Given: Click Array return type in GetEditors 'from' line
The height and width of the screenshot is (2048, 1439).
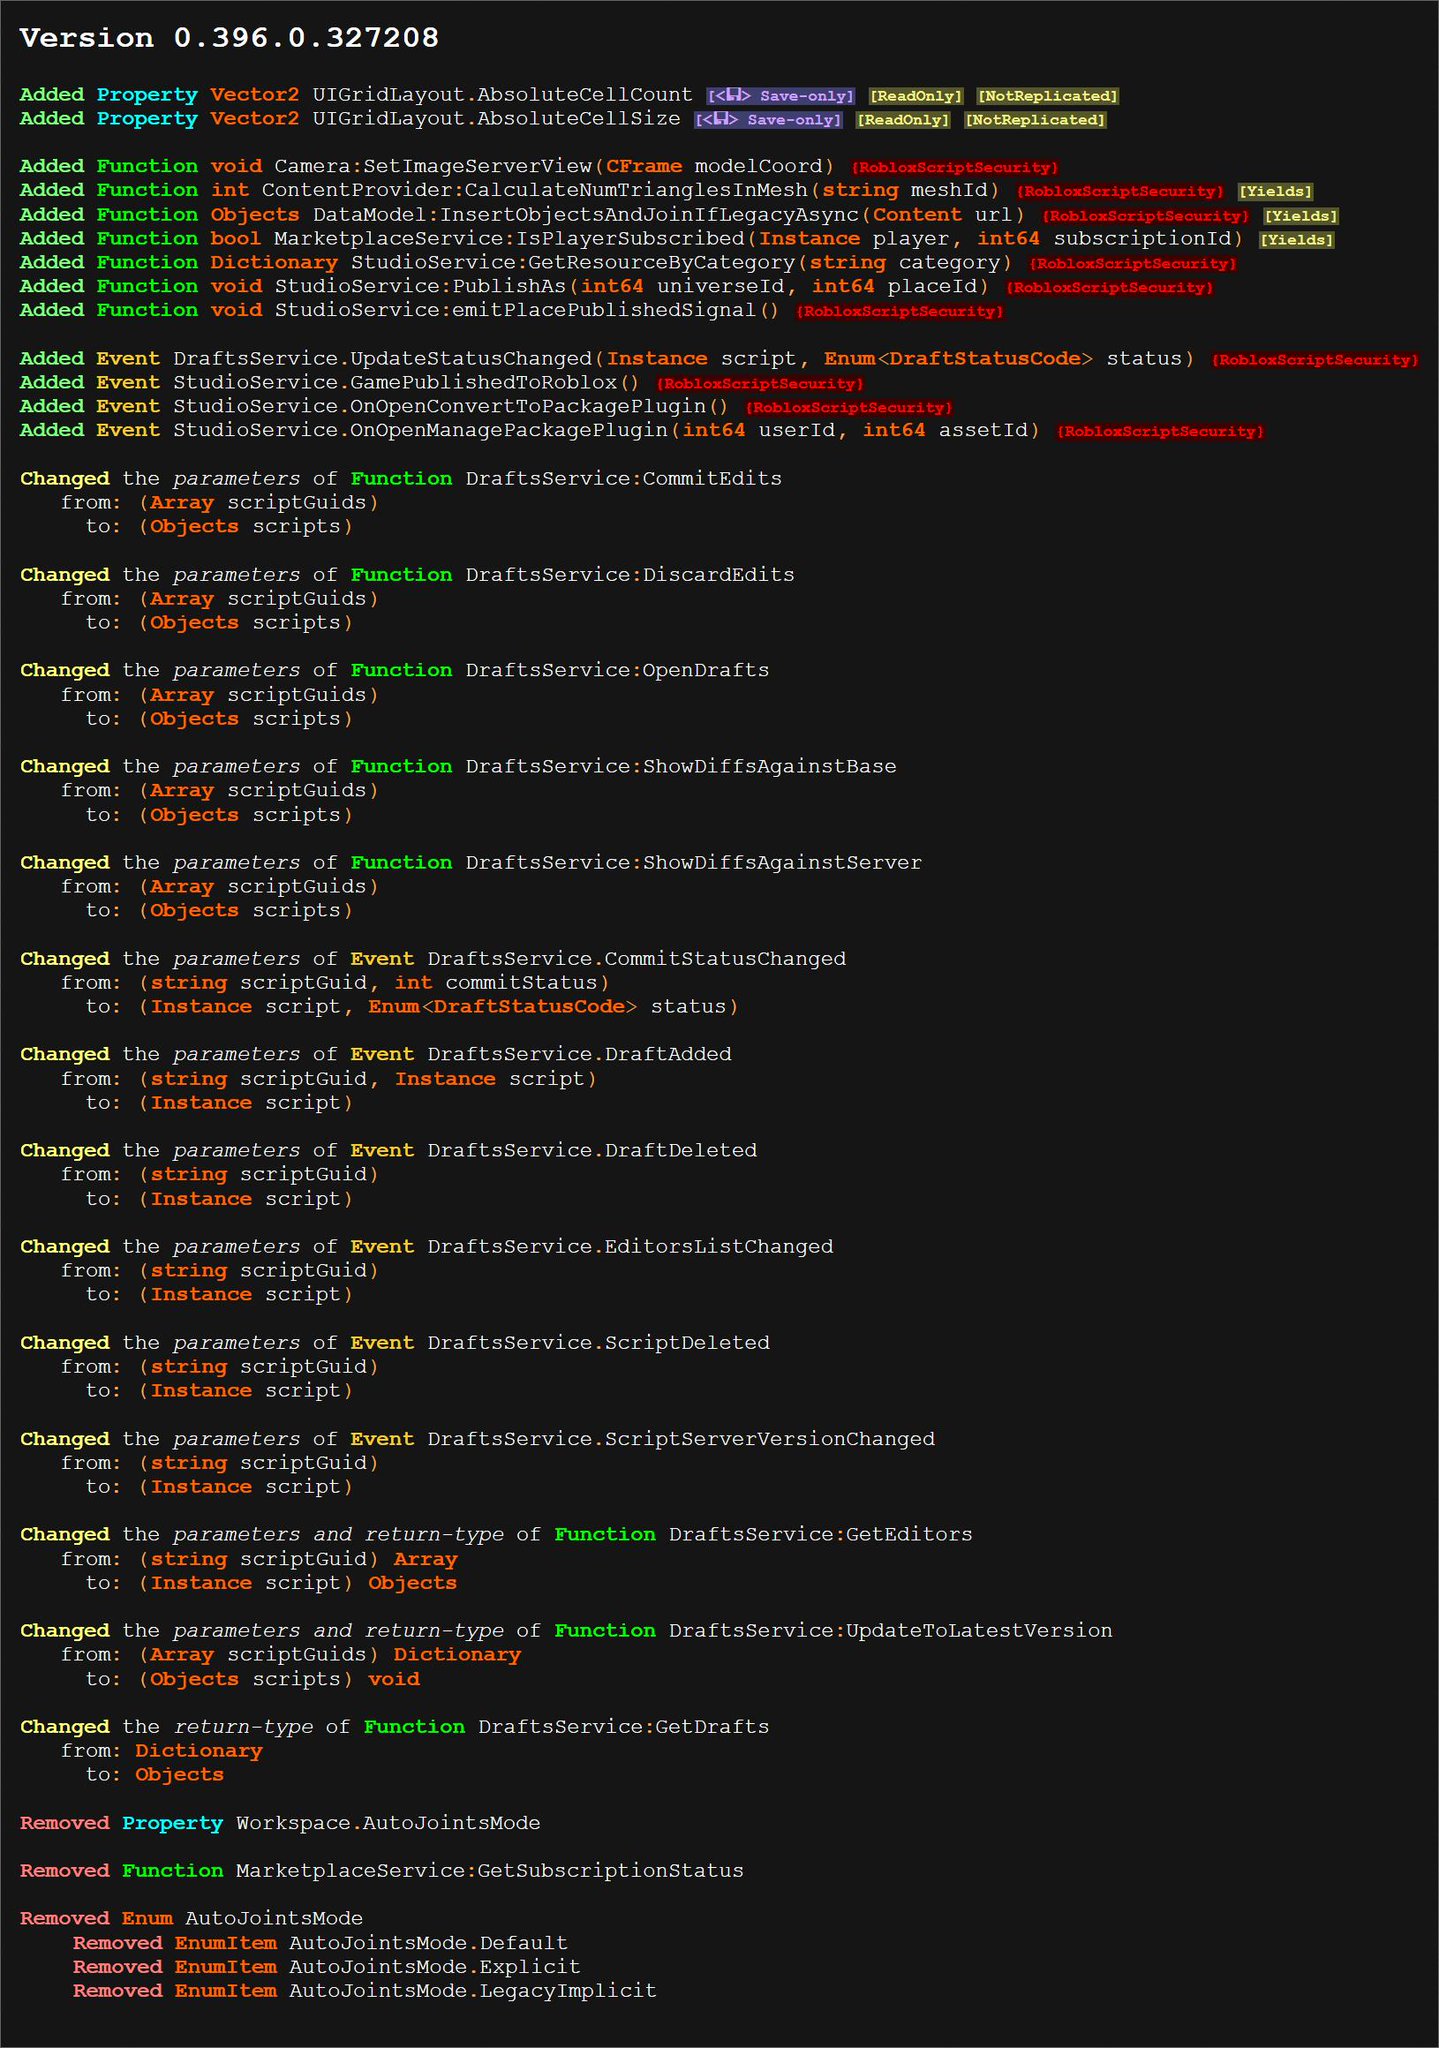Looking at the screenshot, I should click(425, 1559).
